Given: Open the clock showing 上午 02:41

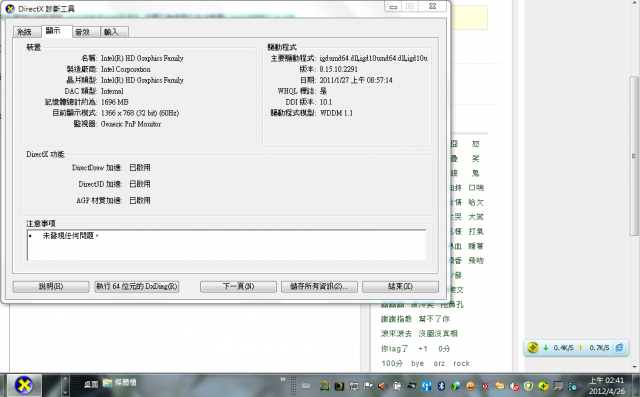Looking at the screenshot, I should (x=607, y=386).
